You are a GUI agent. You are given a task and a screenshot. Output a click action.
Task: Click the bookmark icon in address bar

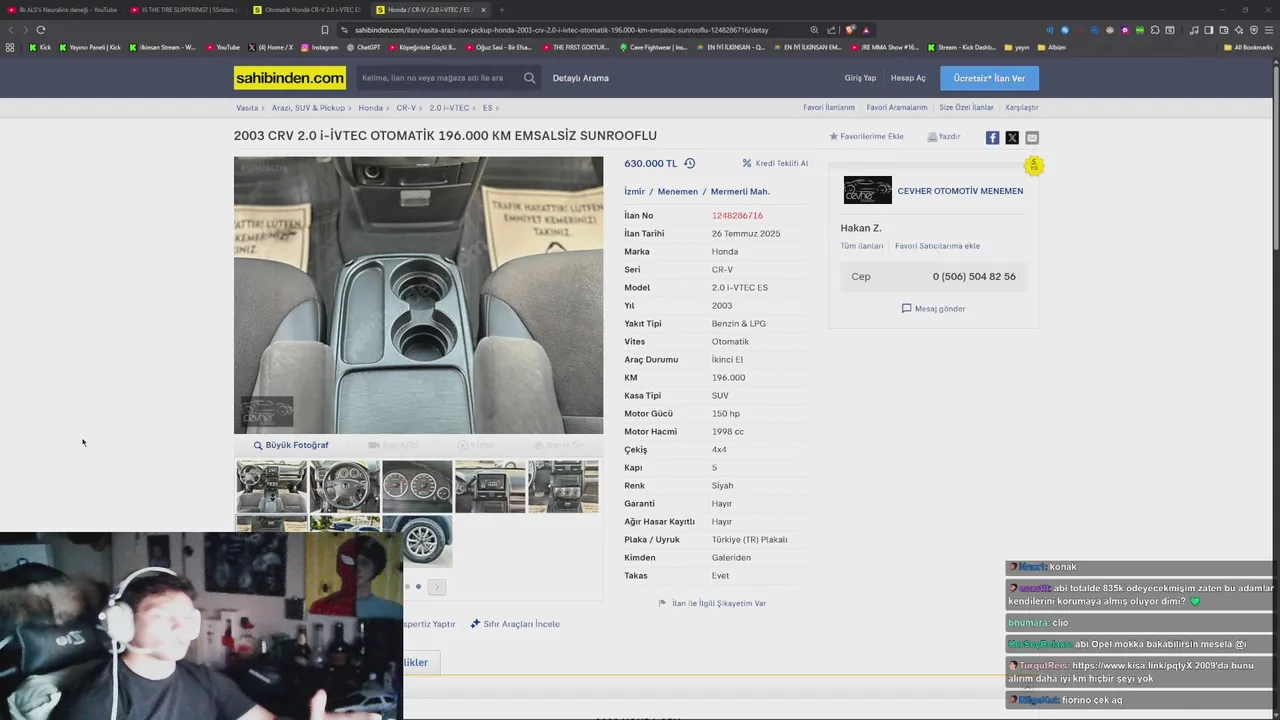point(324,30)
